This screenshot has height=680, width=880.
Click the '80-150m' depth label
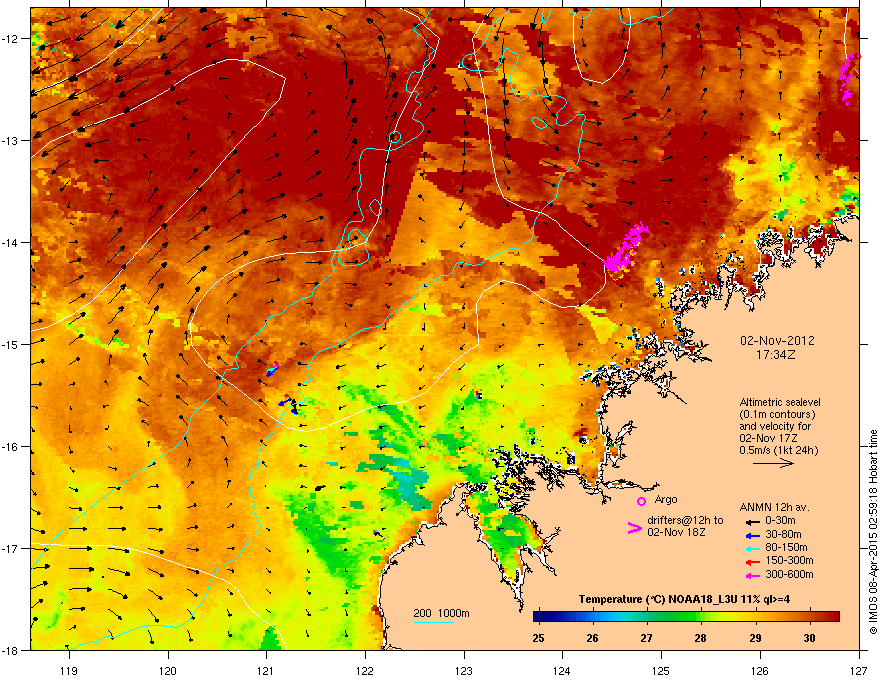coord(786,547)
